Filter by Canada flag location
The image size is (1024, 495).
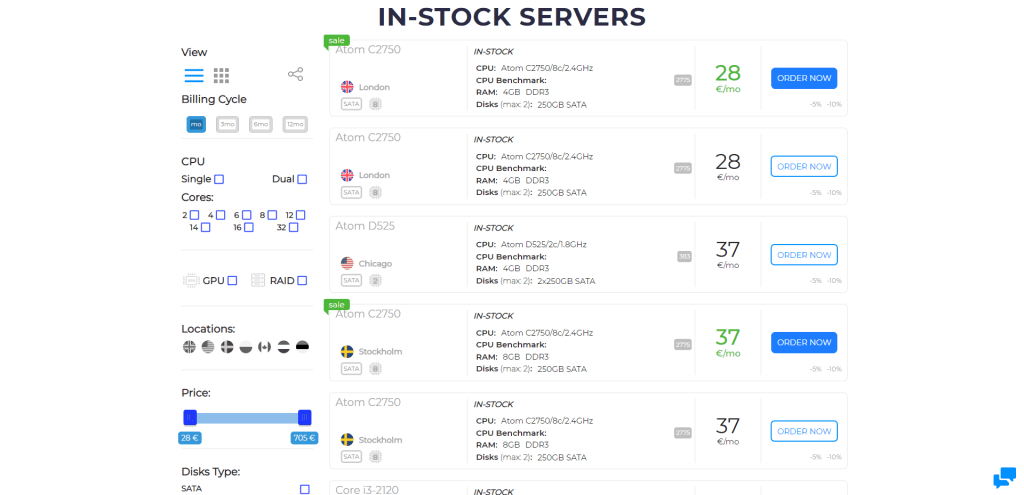pyautogui.click(x=264, y=347)
